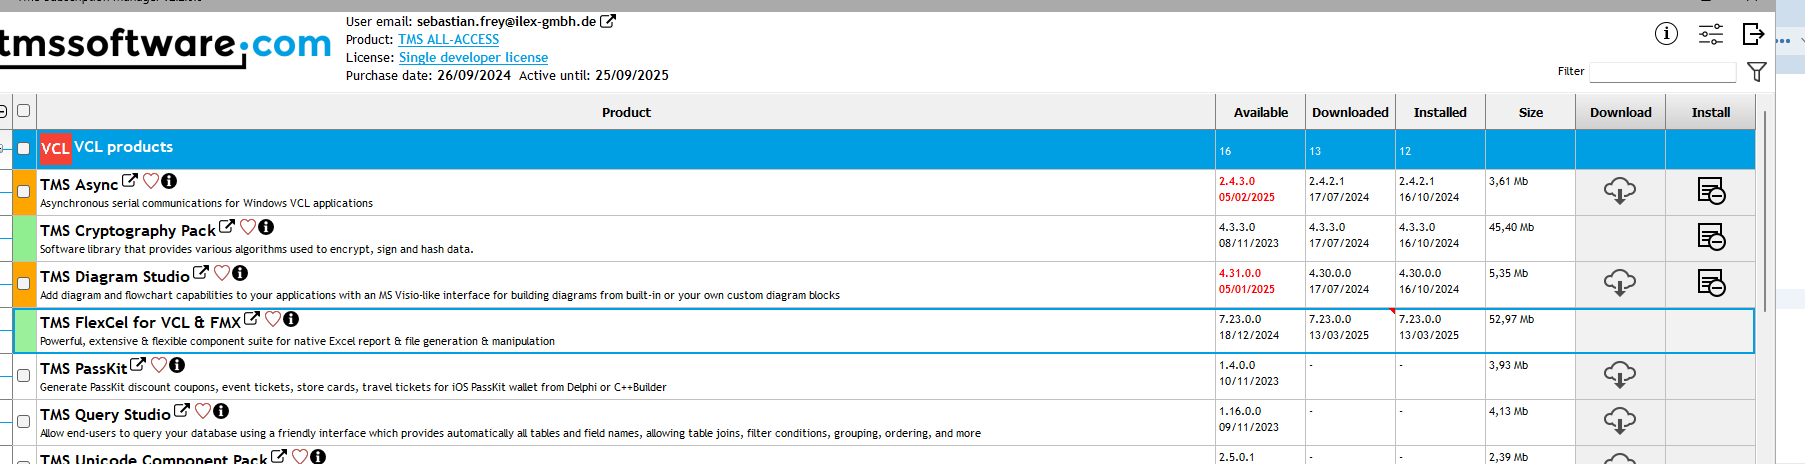Favorite TMS FlexCel heart icon
This screenshot has height=464, width=1805.
(x=273, y=319)
